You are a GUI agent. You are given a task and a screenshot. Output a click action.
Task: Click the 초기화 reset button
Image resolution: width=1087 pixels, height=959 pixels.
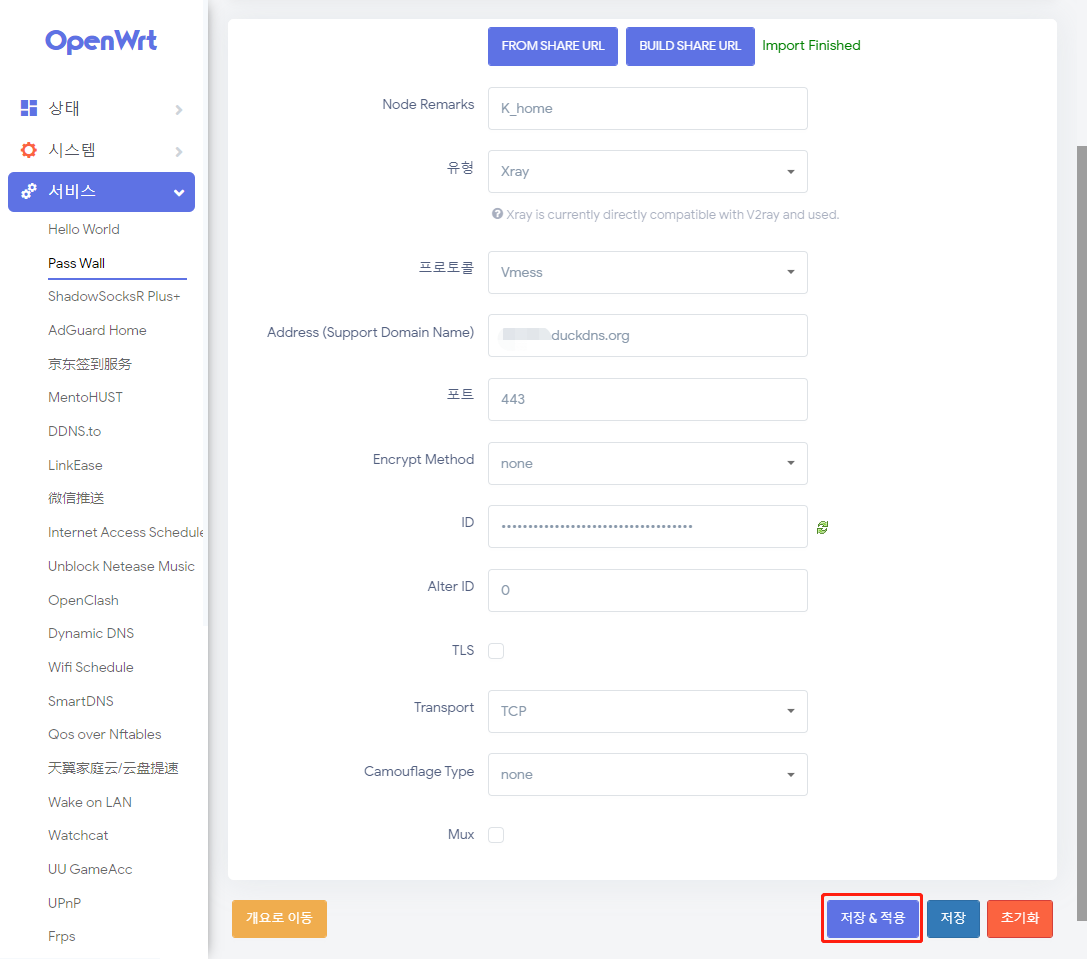pyautogui.click(x=1020, y=918)
